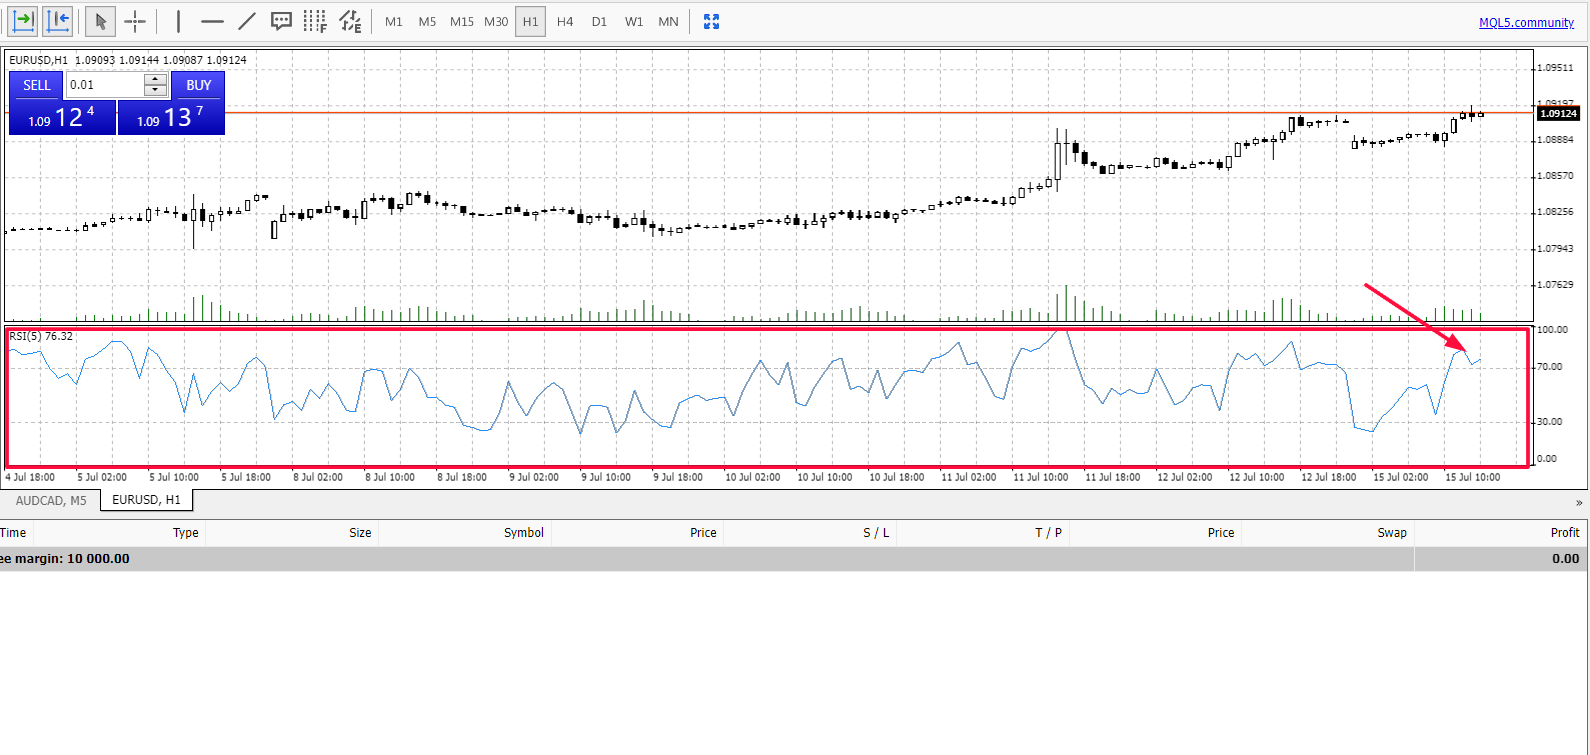Open the Fibonacci retracement tool
Screen dimensions: 1590x755
[315, 21]
